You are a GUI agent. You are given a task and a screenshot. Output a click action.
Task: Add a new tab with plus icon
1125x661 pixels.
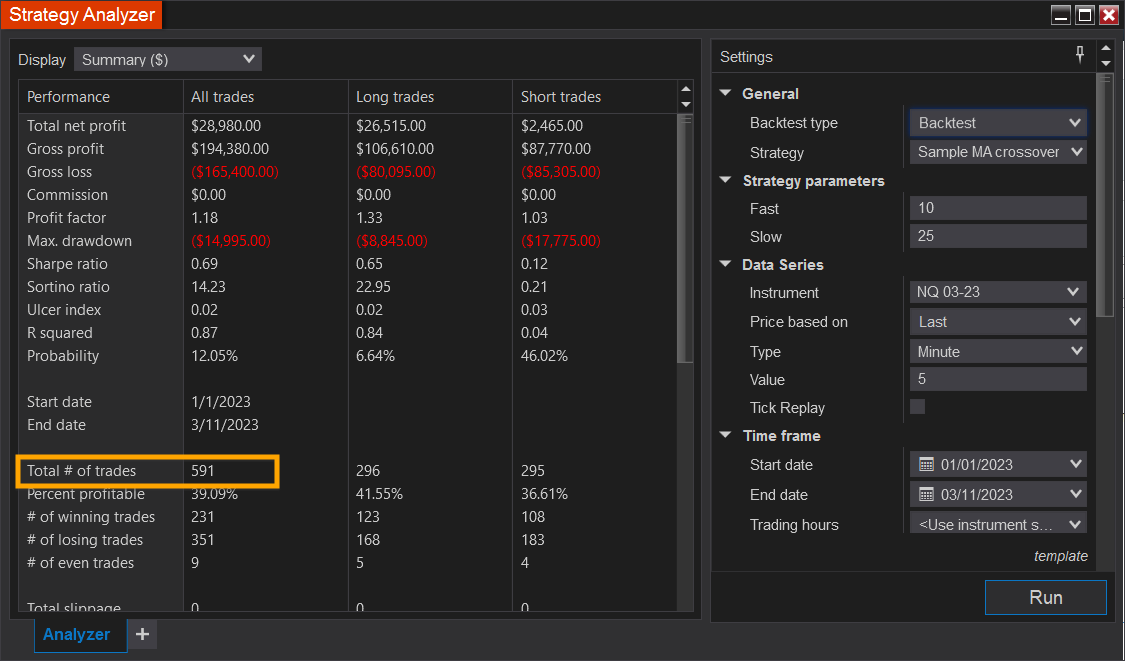coord(142,634)
